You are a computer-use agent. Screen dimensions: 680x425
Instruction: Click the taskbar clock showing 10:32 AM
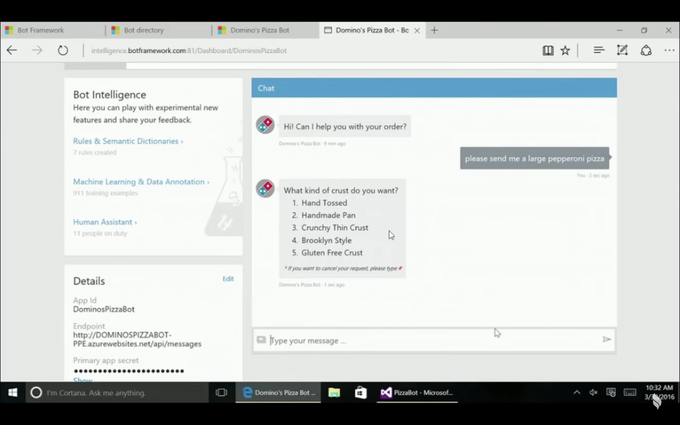coord(659,392)
